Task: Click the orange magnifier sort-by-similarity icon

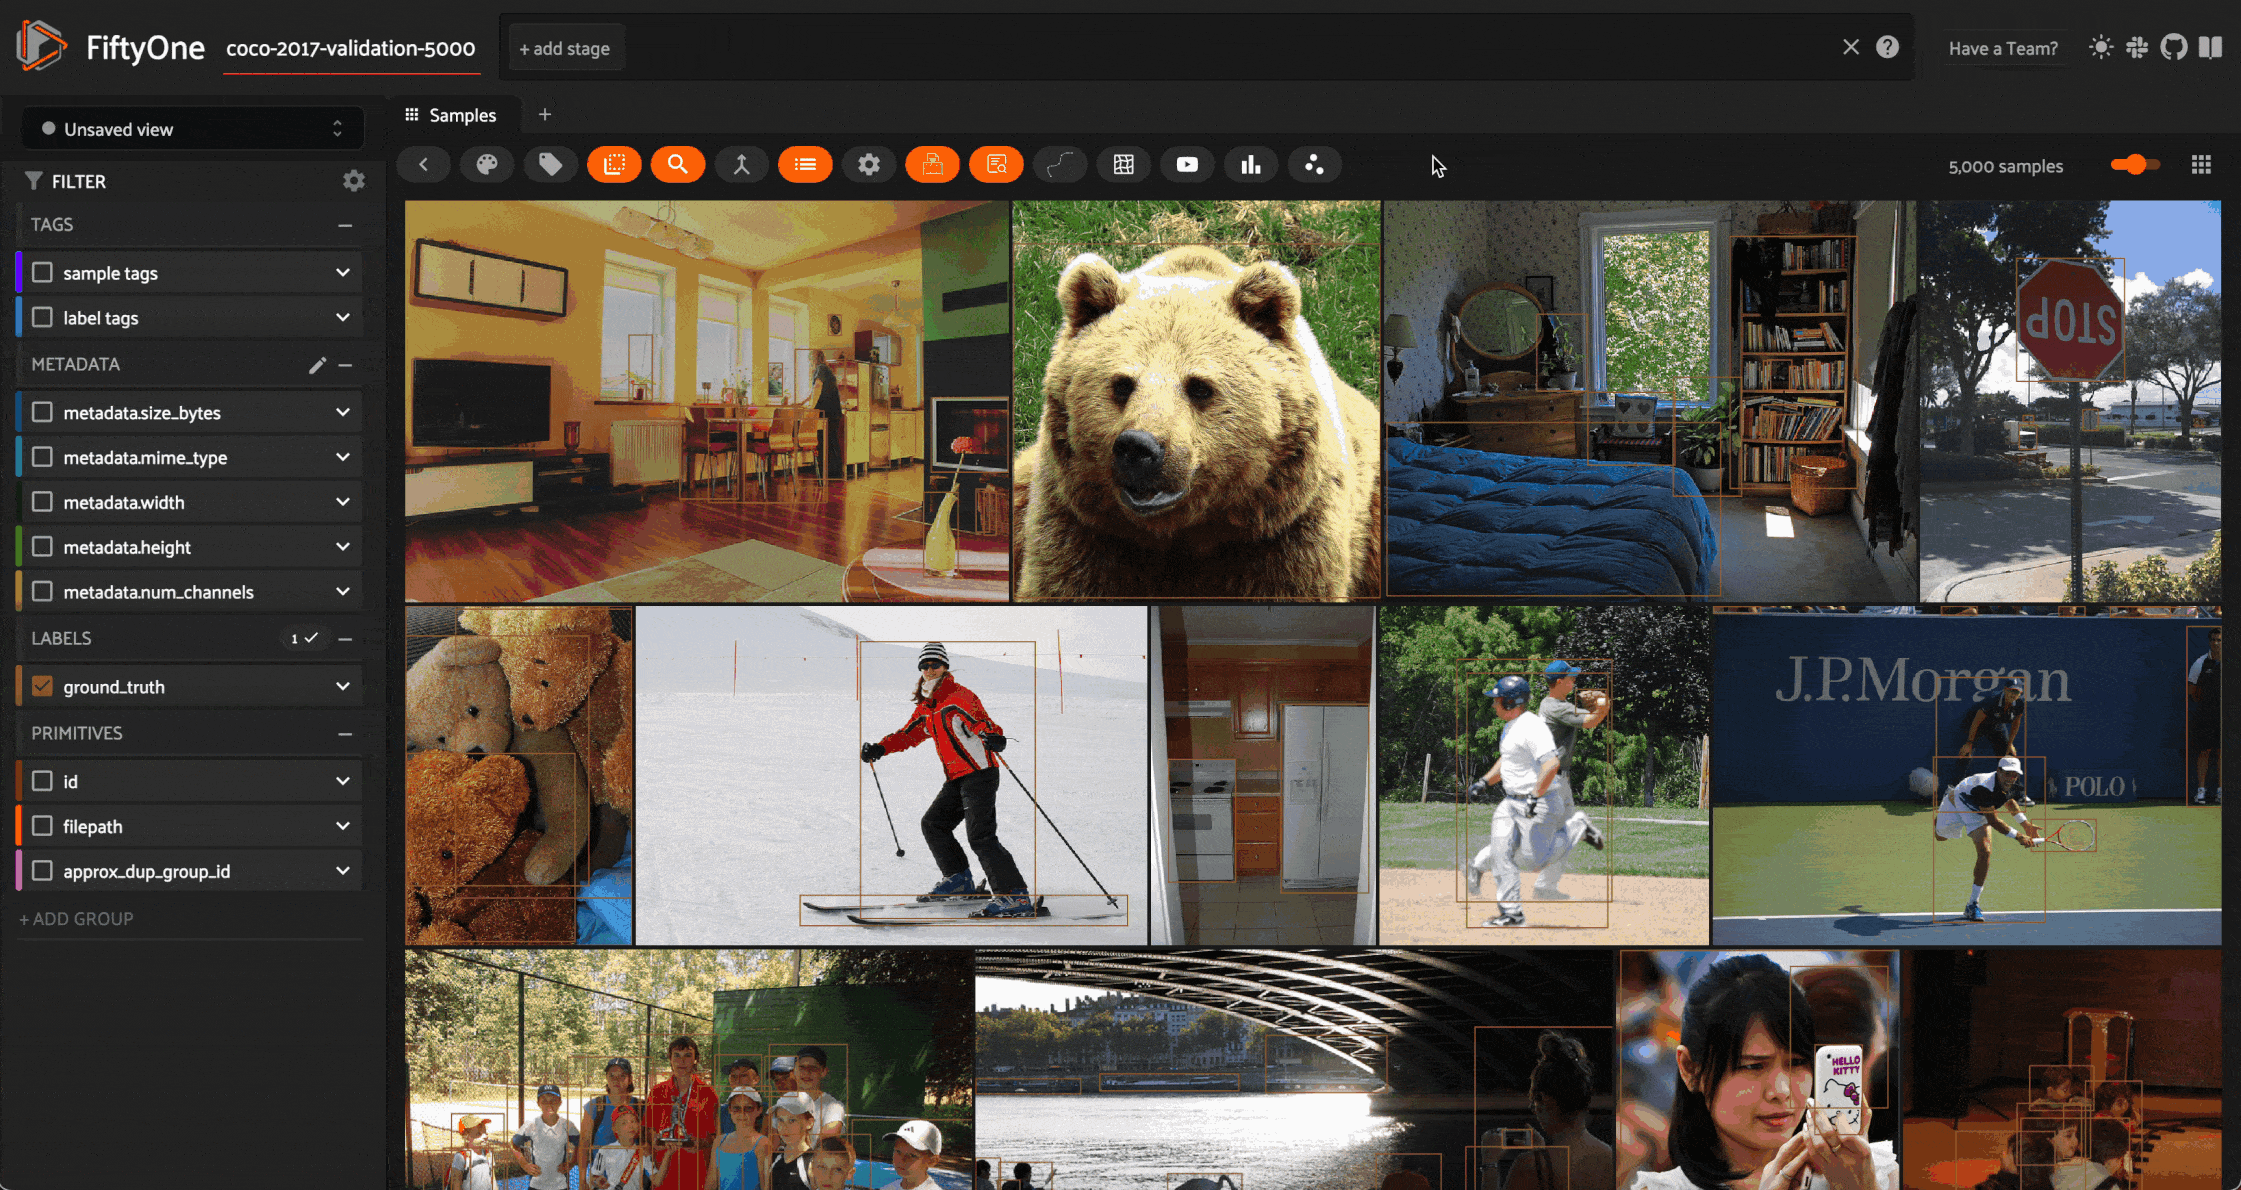Action: pyautogui.click(x=678, y=165)
